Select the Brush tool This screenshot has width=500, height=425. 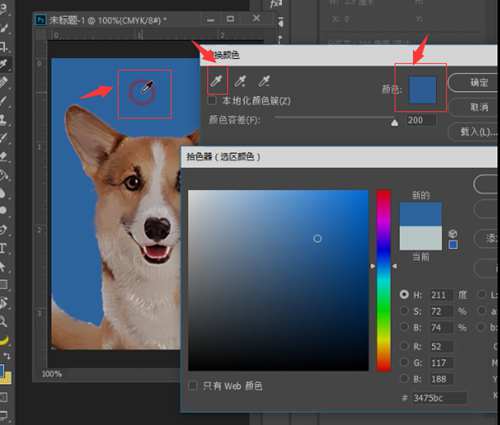tap(3, 100)
